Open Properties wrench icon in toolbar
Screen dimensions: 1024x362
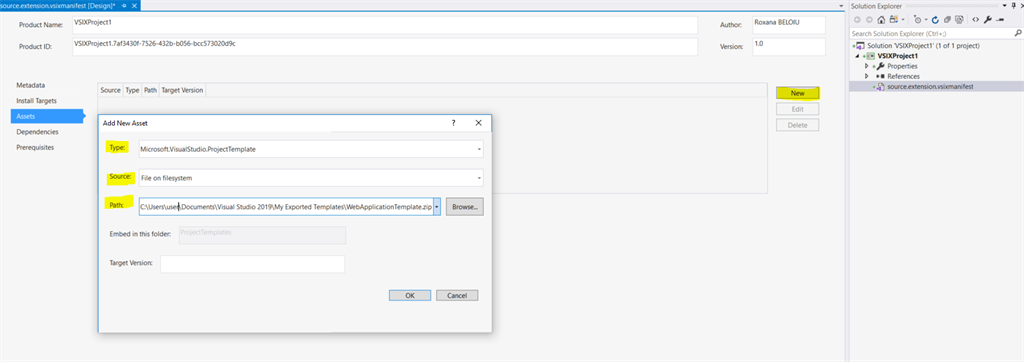[987, 20]
